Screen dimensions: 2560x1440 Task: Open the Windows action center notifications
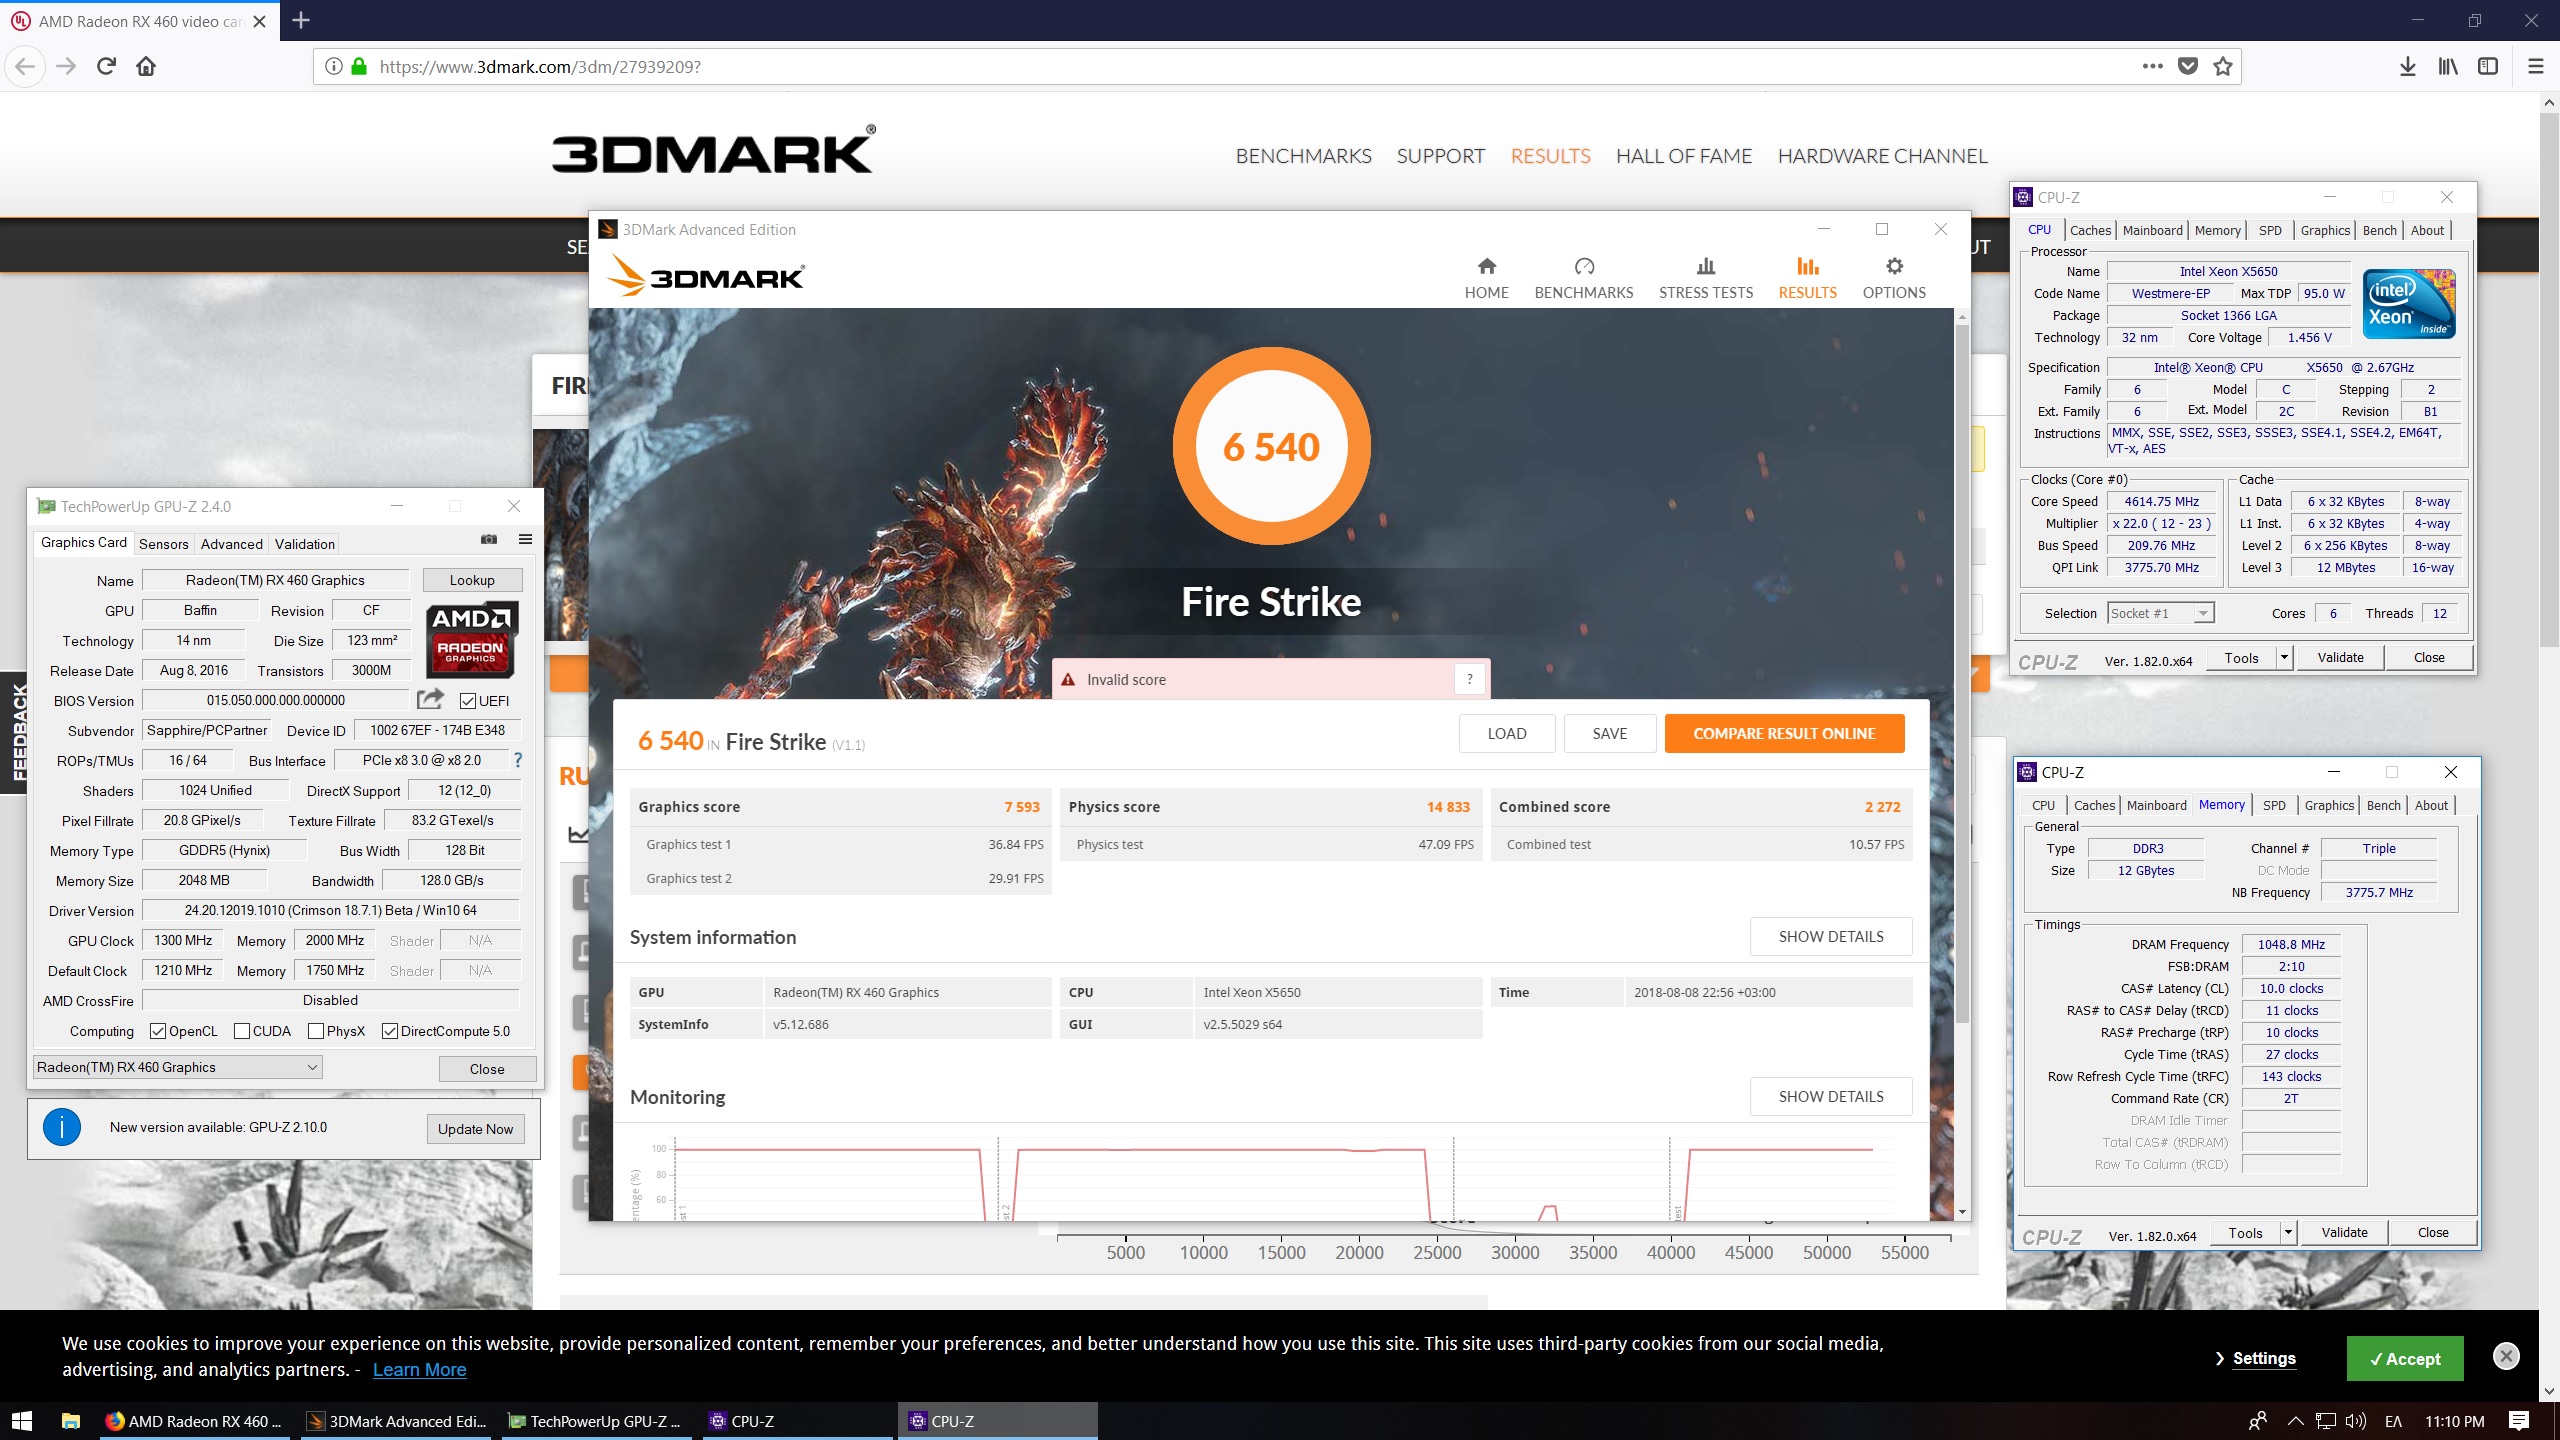click(2519, 1420)
